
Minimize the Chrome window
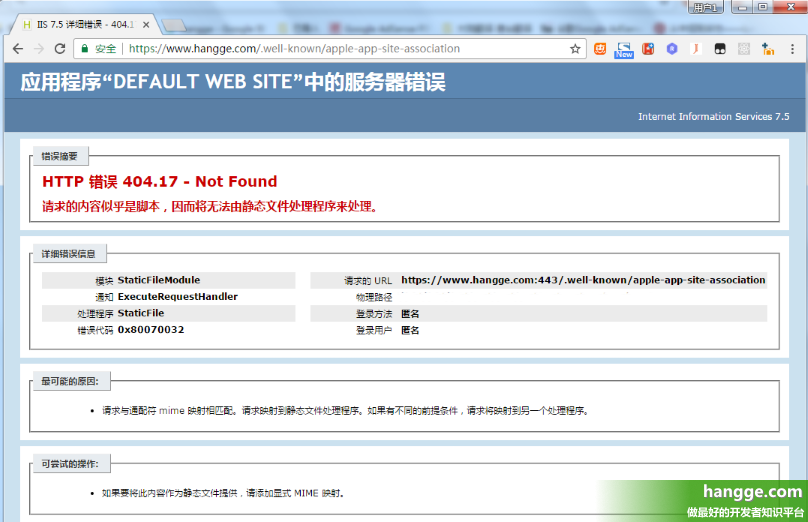point(743,7)
